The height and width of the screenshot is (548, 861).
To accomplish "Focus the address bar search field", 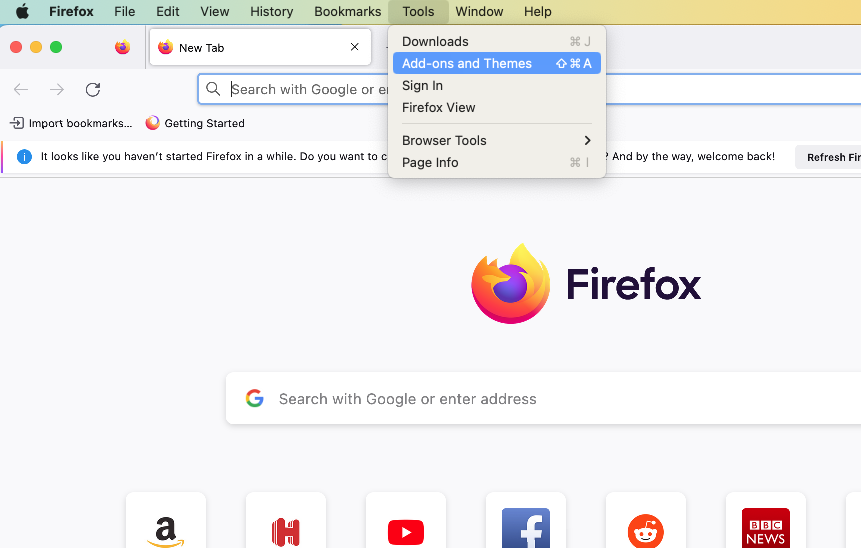I will click(x=529, y=89).
